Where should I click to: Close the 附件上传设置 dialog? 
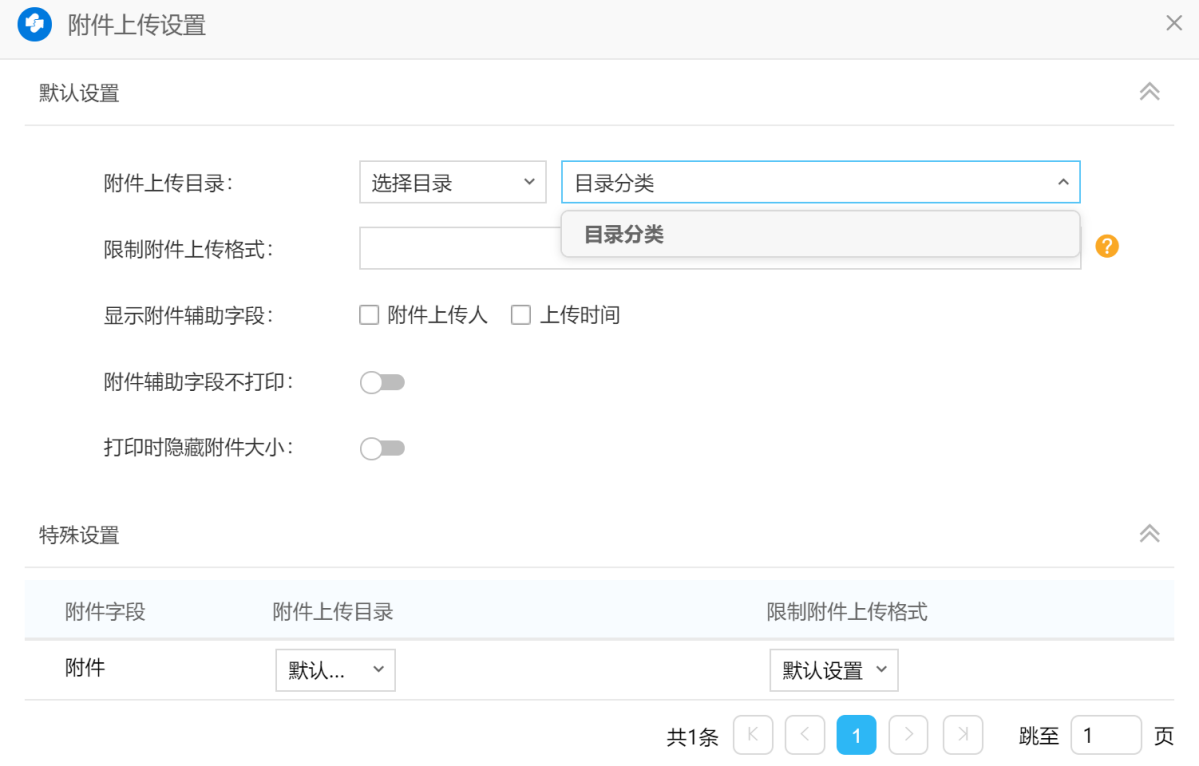1174,23
